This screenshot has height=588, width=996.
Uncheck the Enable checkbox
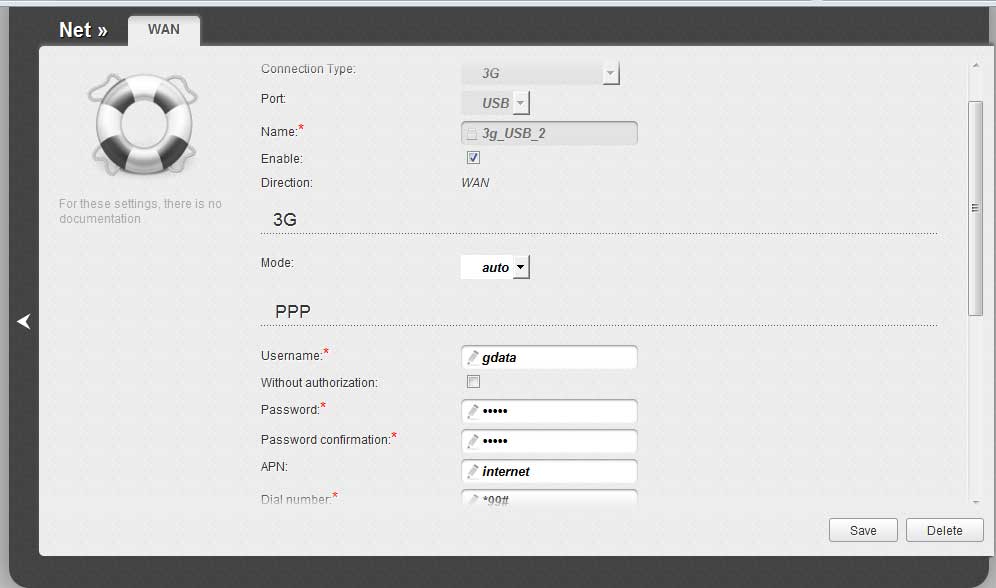pyautogui.click(x=473, y=158)
